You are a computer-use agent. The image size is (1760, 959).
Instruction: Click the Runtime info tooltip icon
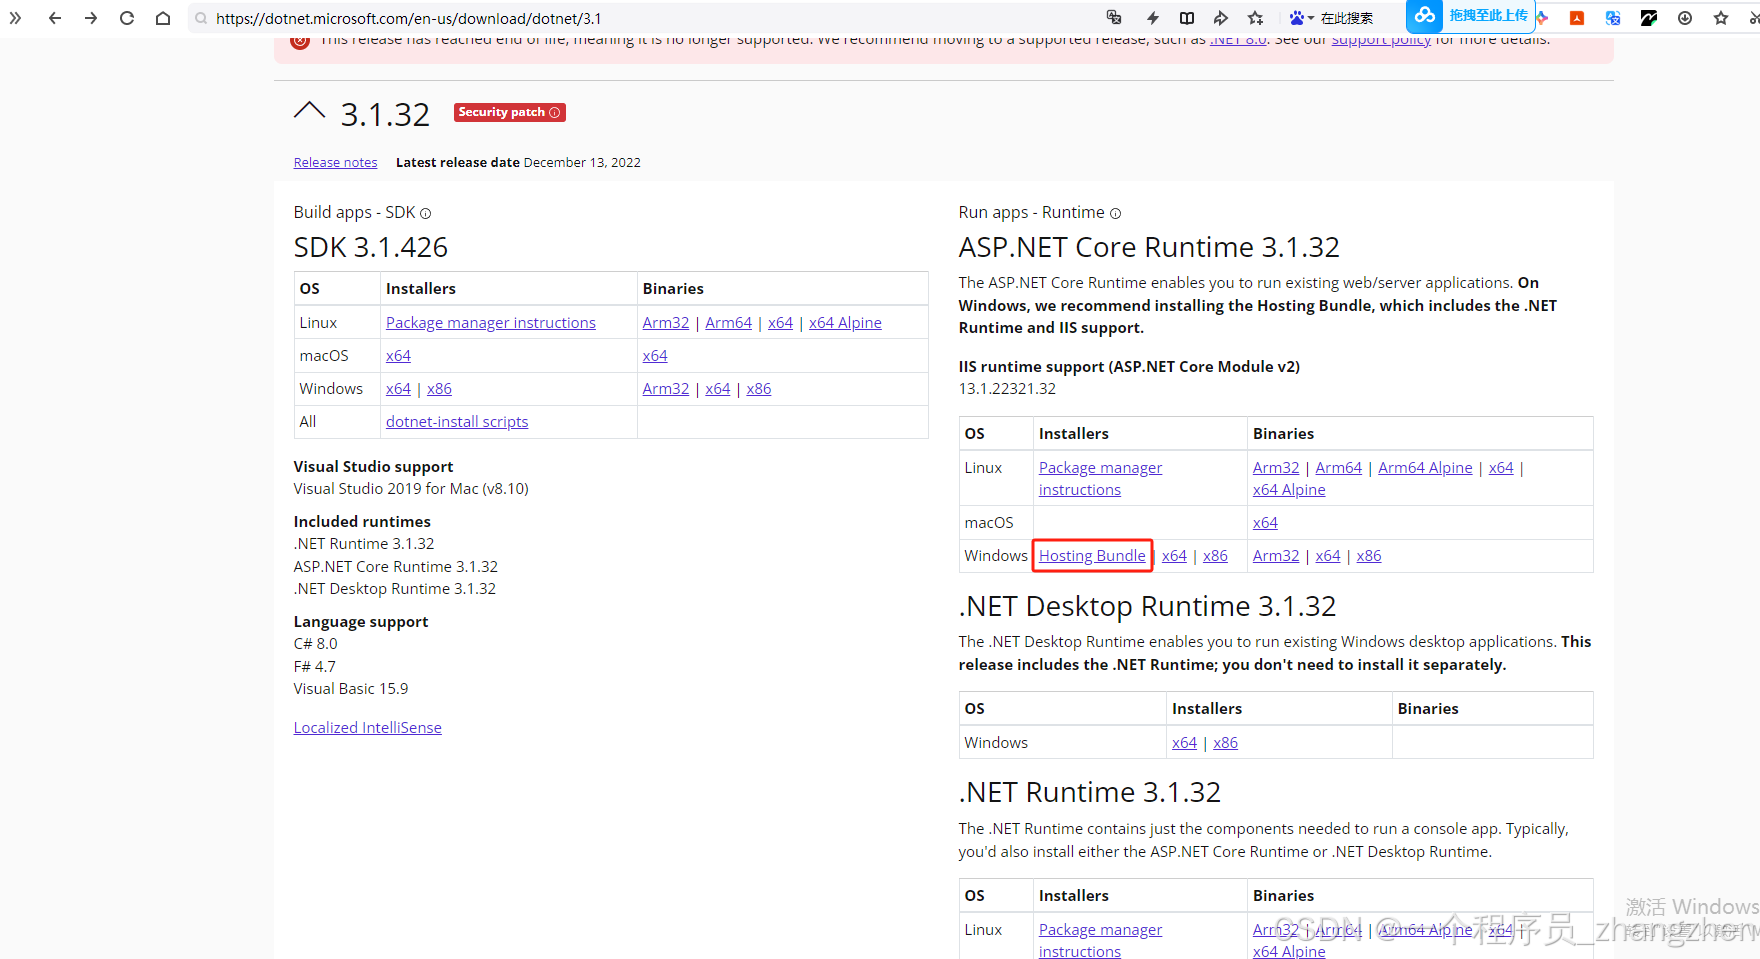click(x=1115, y=213)
